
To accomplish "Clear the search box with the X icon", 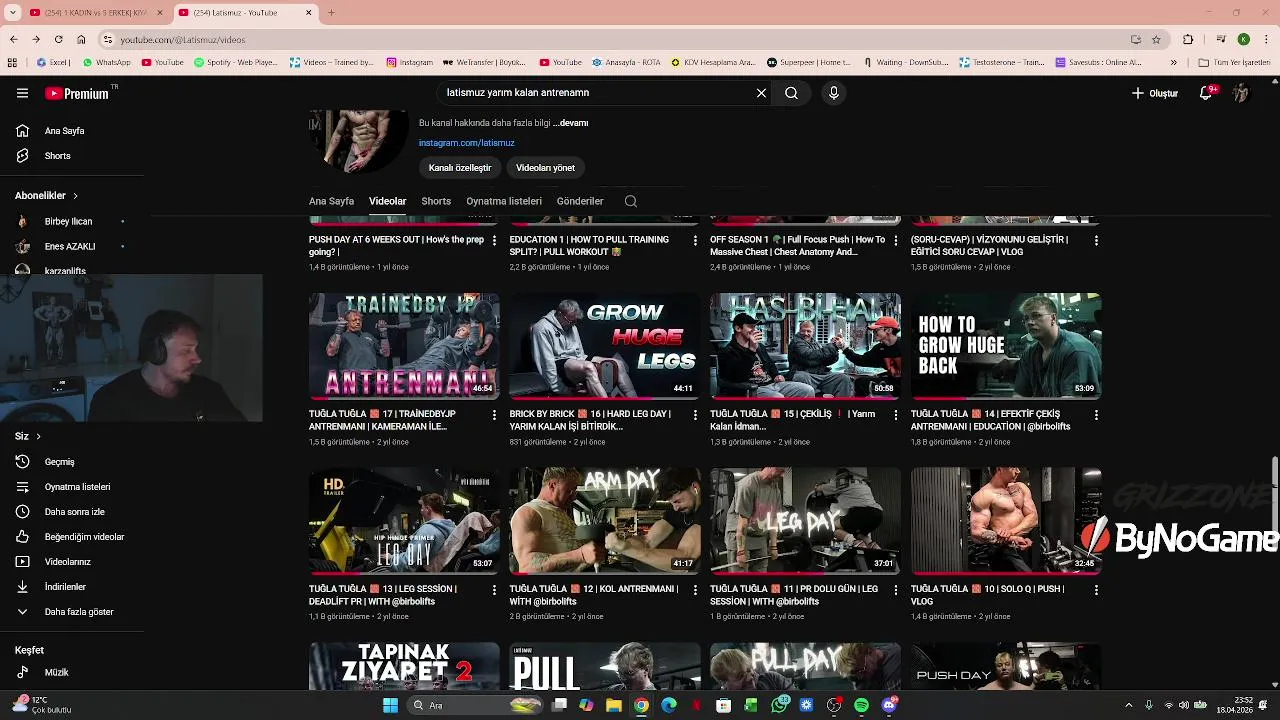I will pos(761,93).
